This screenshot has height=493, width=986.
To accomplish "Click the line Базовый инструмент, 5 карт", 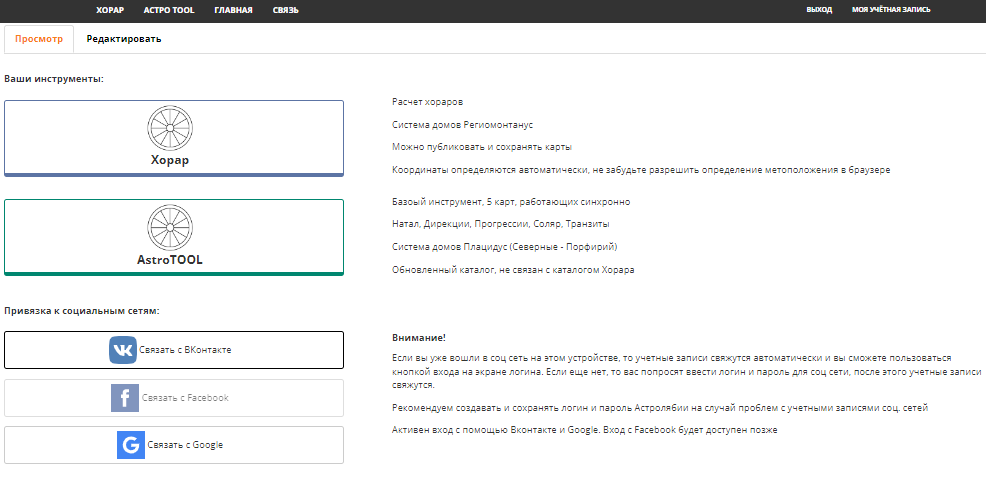I will point(511,202).
